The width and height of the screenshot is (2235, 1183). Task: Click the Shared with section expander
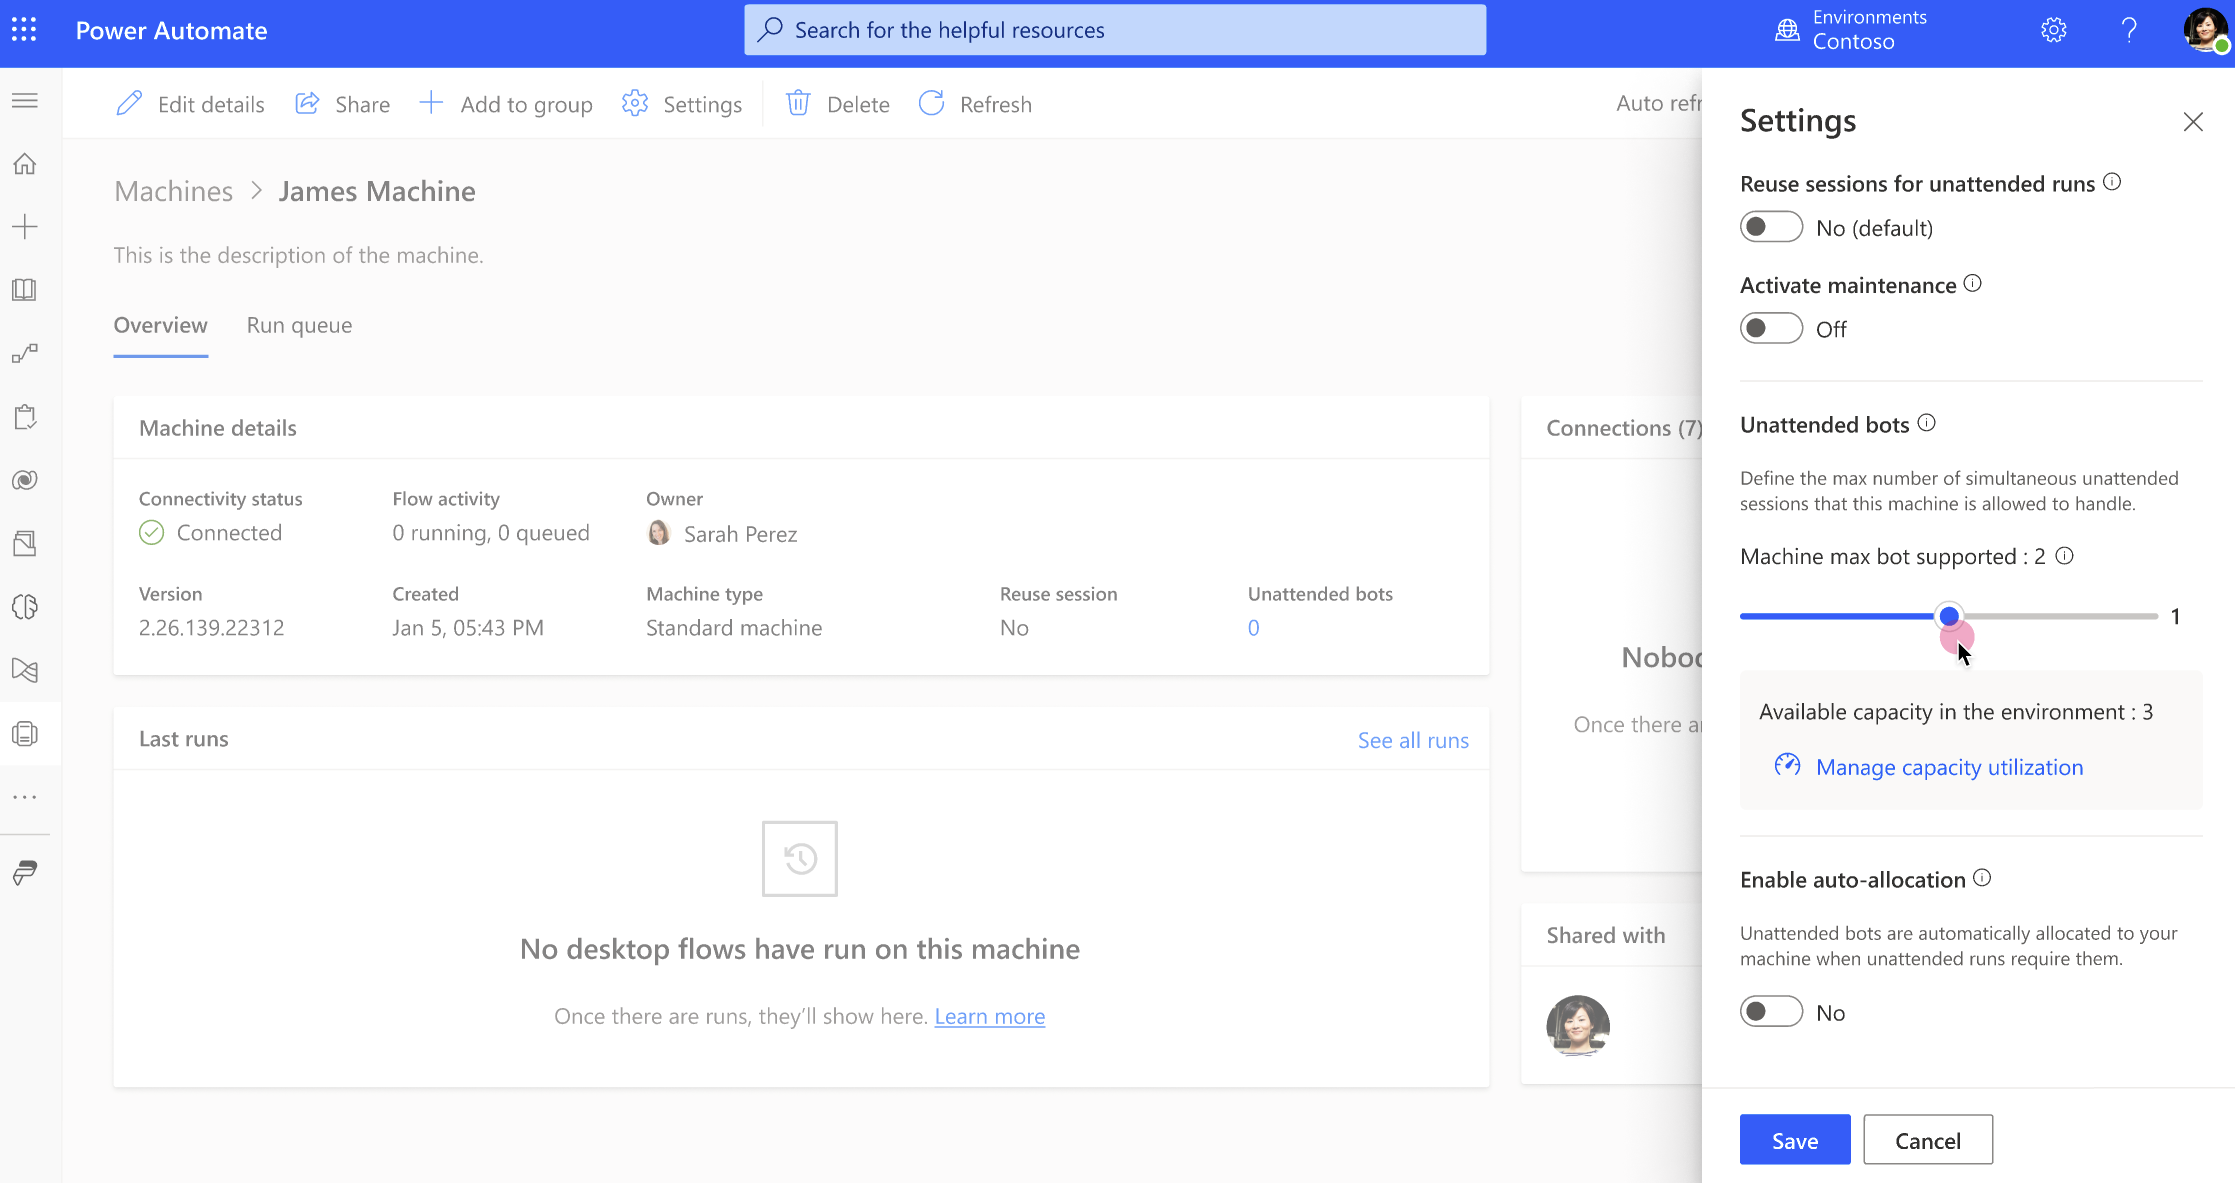tap(1605, 933)
